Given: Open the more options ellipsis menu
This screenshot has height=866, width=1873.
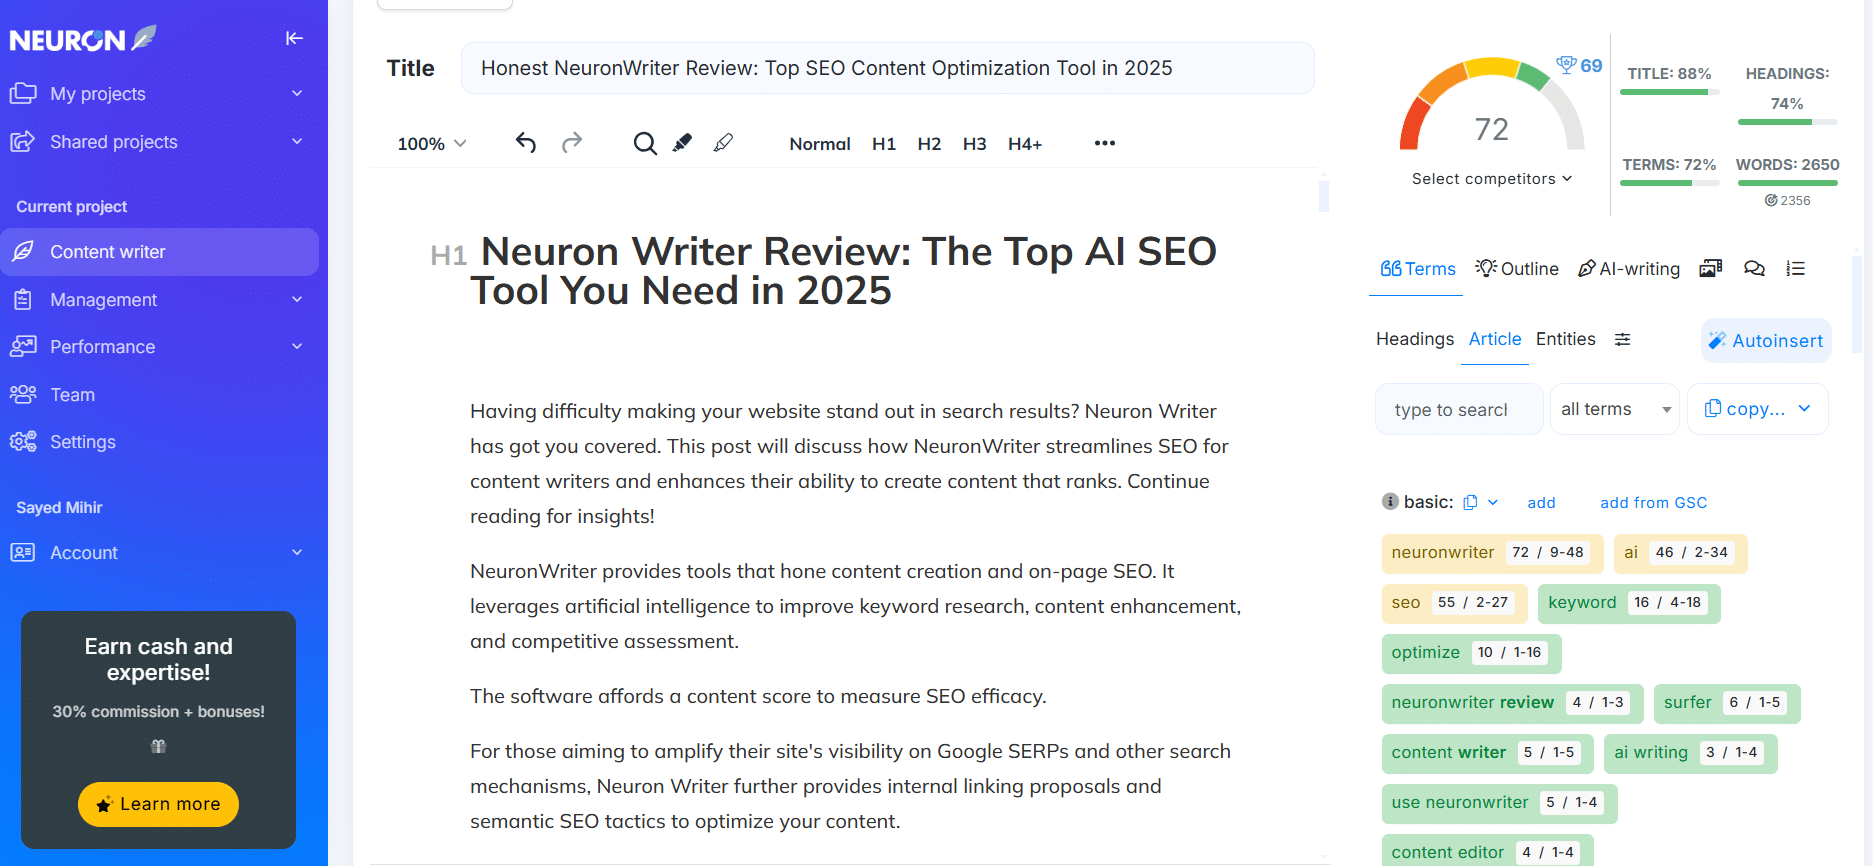Looking at the screenshot, I should [x=1104, y=143].
